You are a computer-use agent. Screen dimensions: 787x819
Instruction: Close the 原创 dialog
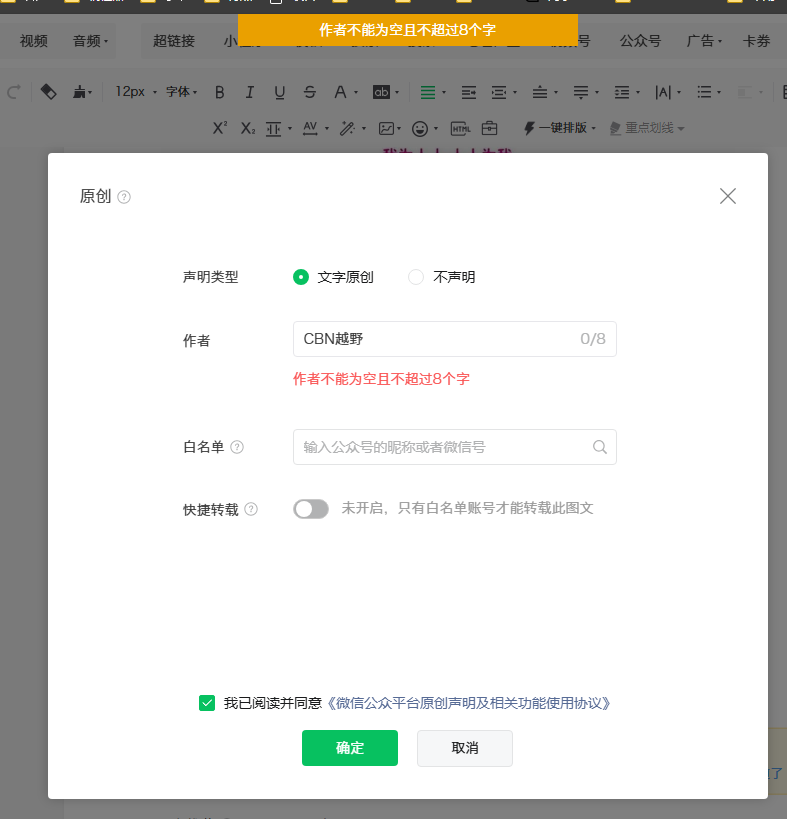click(727, 196)
